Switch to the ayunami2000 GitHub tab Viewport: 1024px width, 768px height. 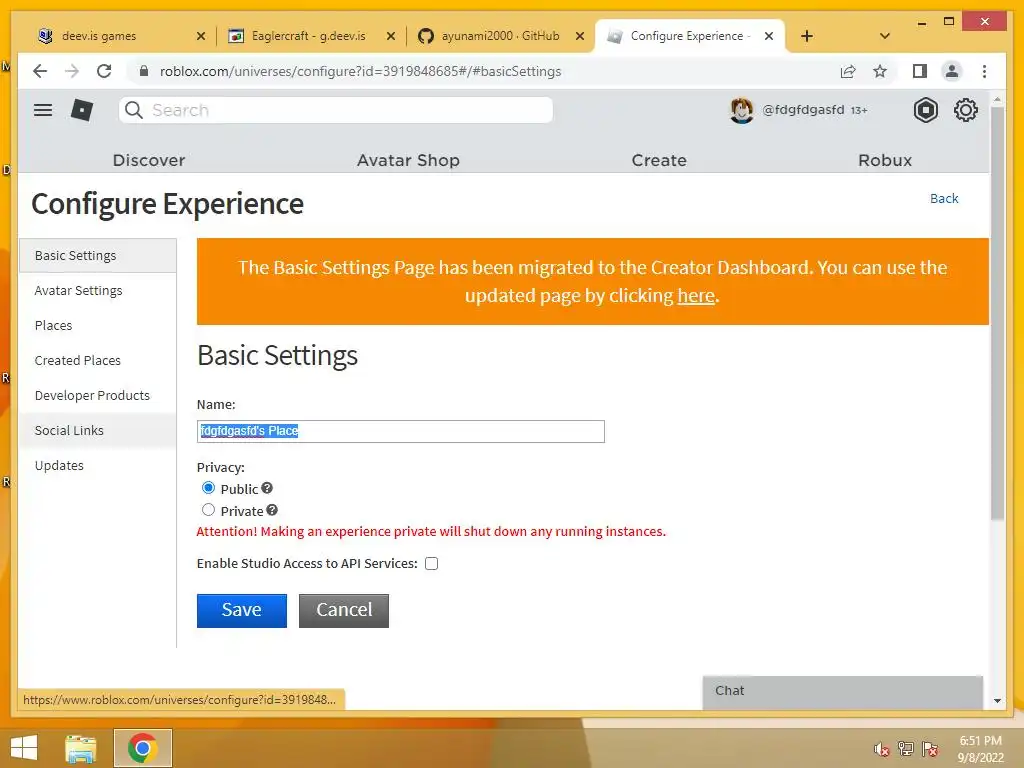coord(500,36)
